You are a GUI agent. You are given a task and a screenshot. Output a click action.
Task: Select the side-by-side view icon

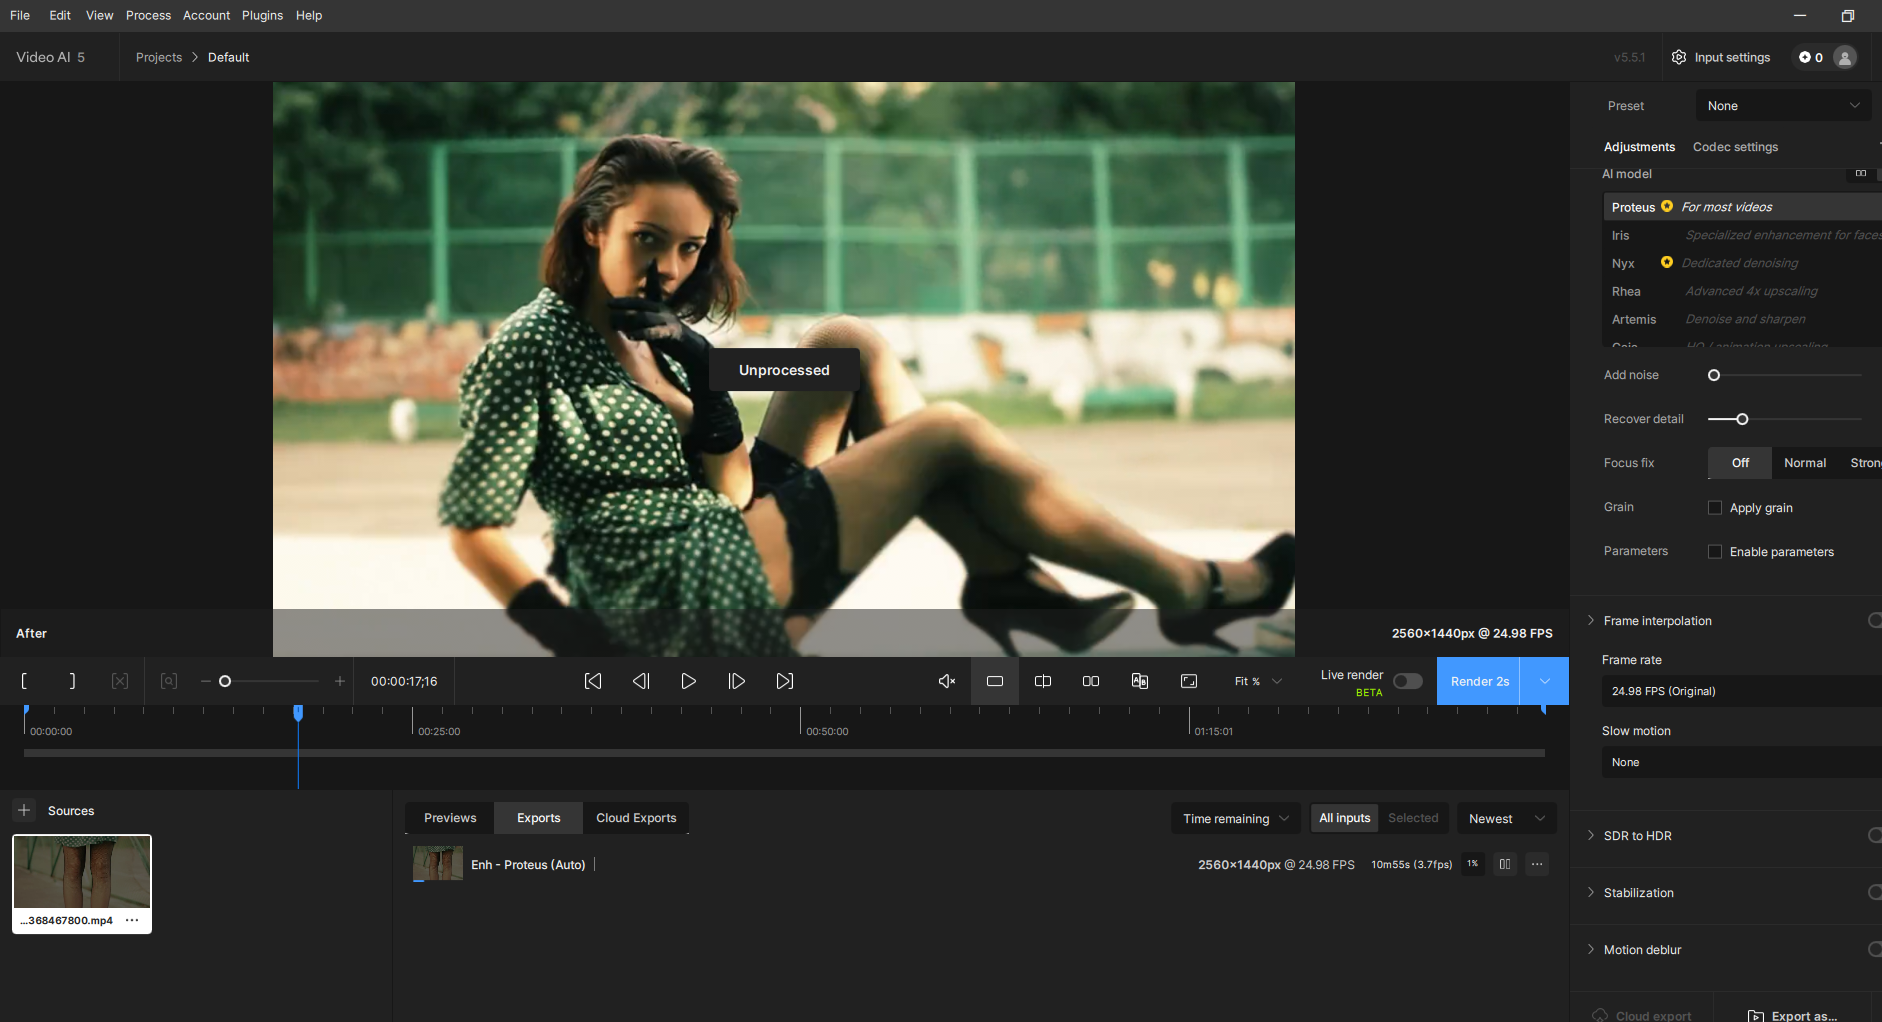pyautogui.click(x=1091, y=681)
